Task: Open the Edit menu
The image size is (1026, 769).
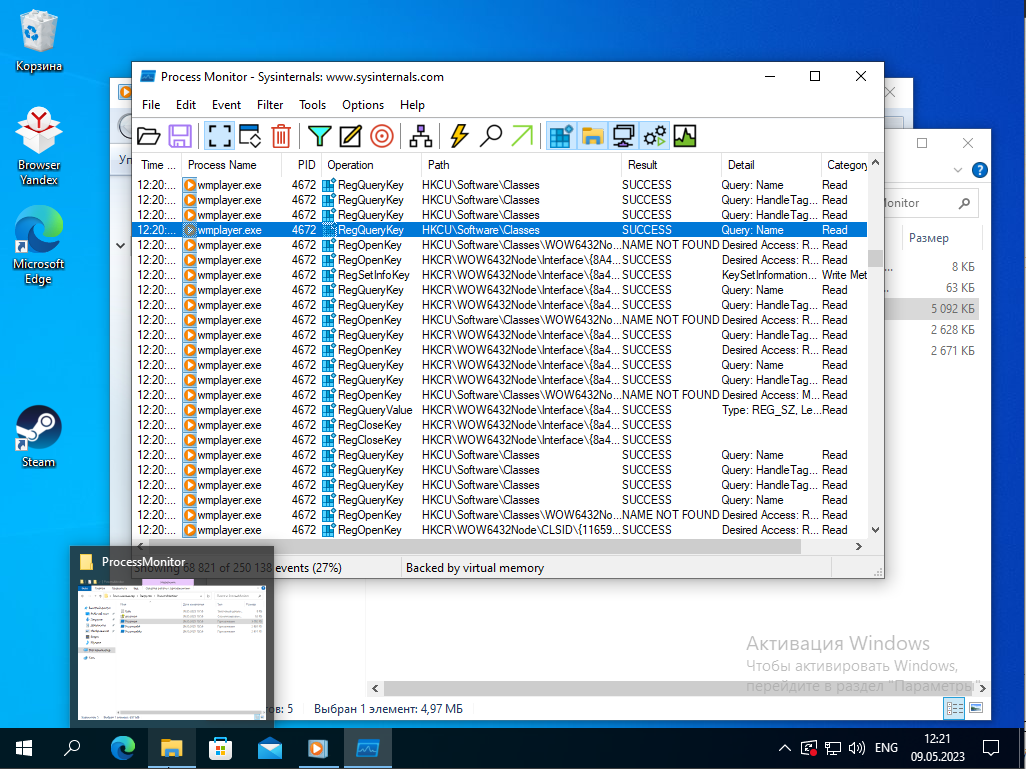Action: [186, 105]
